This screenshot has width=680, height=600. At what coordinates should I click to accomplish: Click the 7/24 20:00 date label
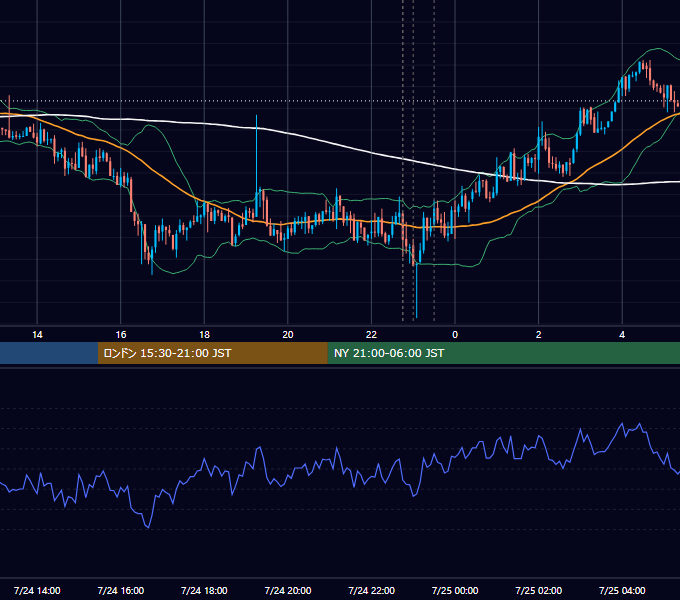tap(288, 590)
